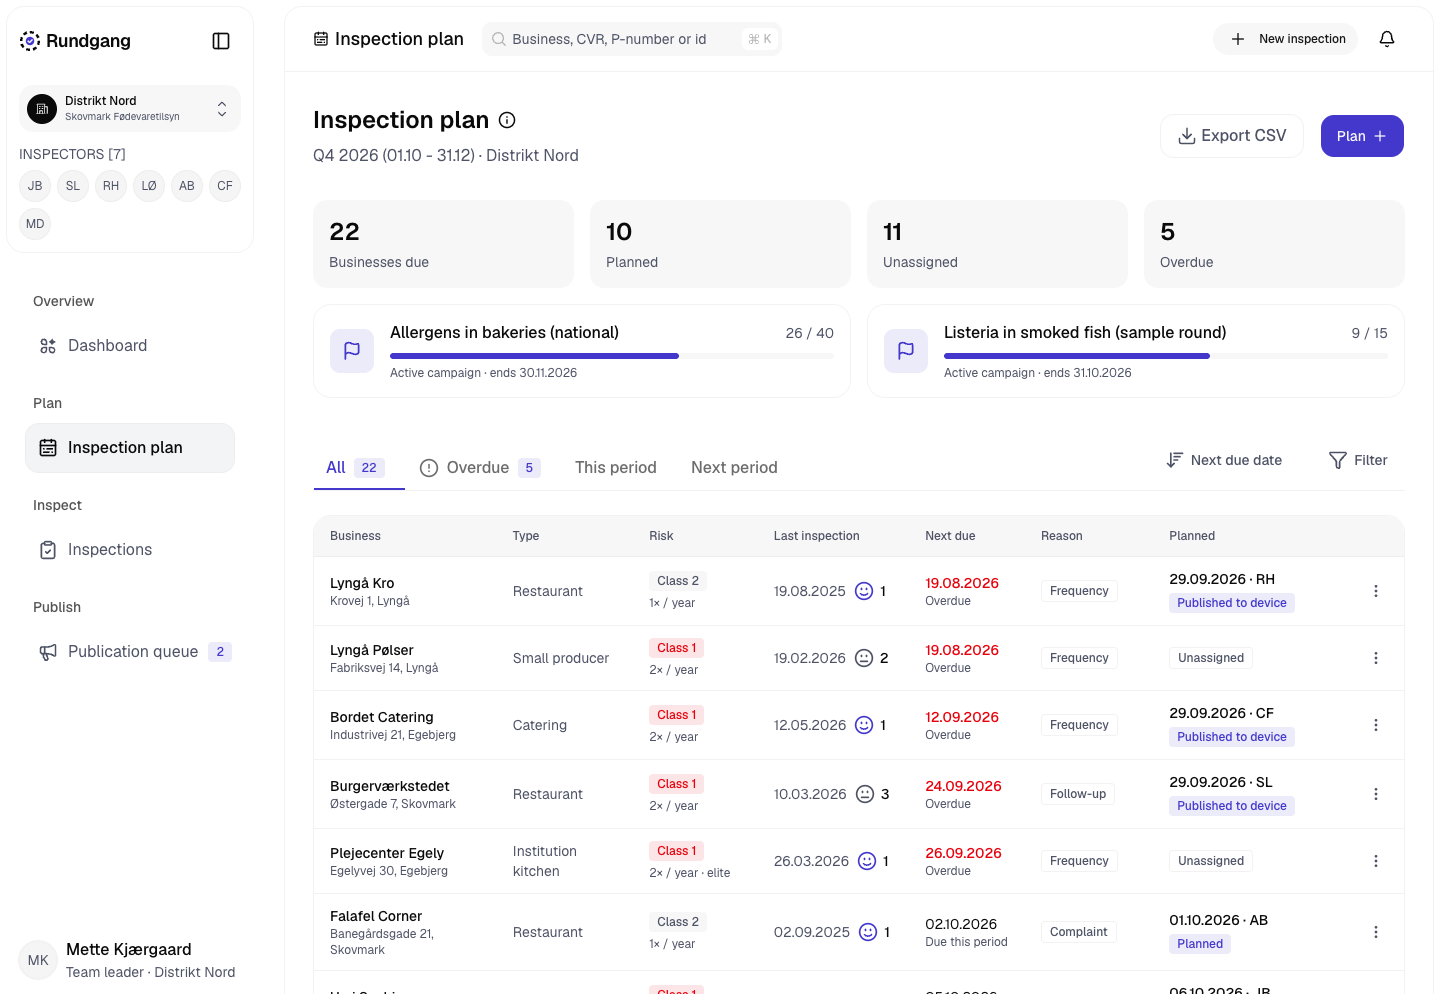Collapse the sidebar panel icon
This screenshot has height=1000, width=1440.
221,41
